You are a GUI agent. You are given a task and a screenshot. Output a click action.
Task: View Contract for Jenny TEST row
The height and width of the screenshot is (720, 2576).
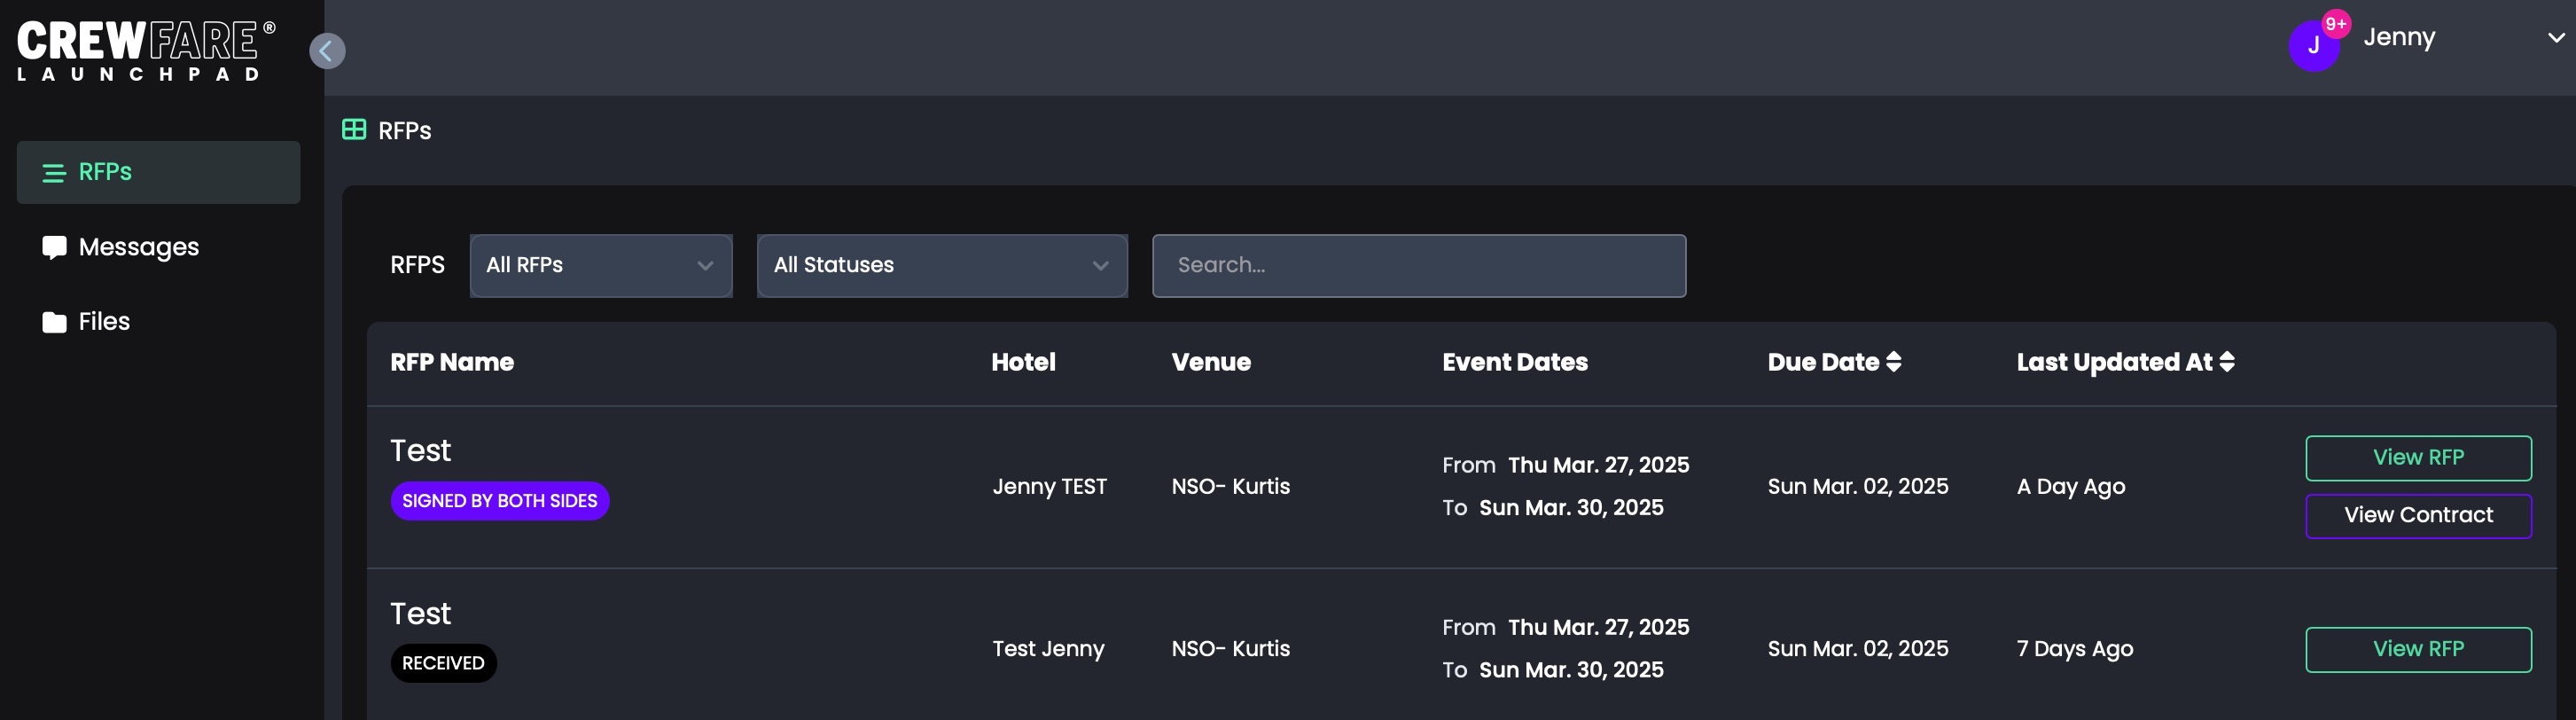pyautogui.click(x=2418, y=516)
